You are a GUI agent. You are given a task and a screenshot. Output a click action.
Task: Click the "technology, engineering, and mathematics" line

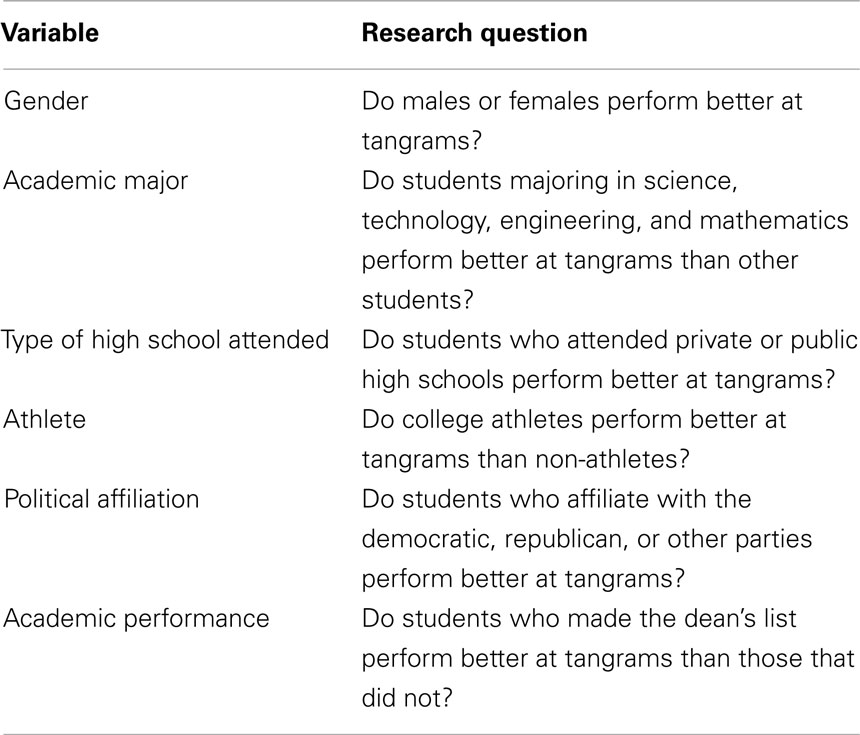point(605,221)
